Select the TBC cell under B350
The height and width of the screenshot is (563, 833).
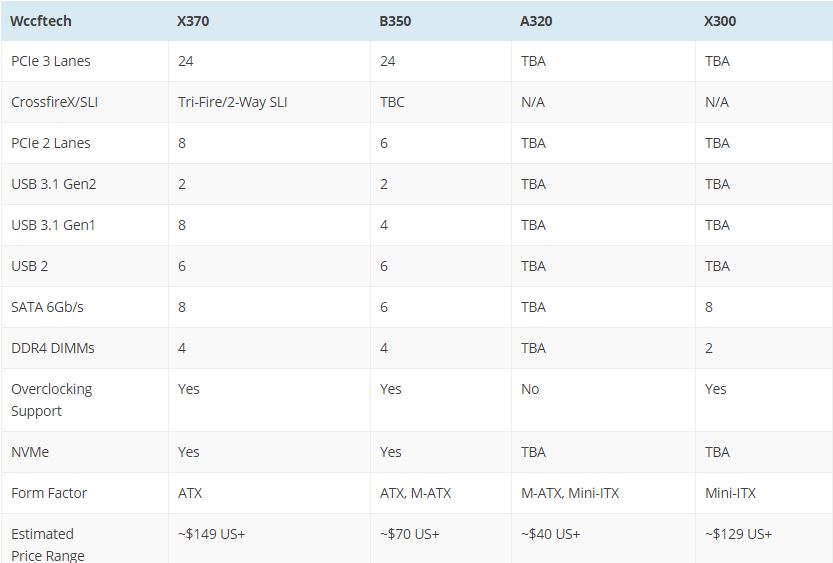[x=392, y=102]
